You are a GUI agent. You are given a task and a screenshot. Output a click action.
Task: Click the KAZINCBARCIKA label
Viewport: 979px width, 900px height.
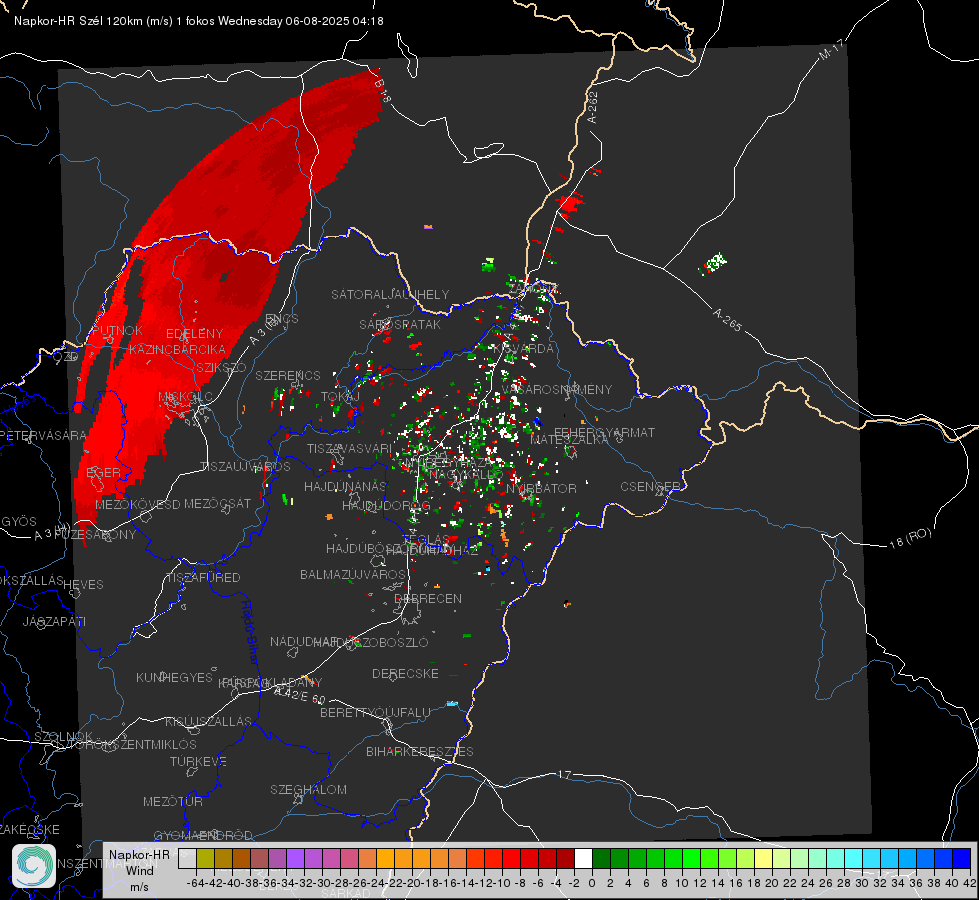[177, 349]
